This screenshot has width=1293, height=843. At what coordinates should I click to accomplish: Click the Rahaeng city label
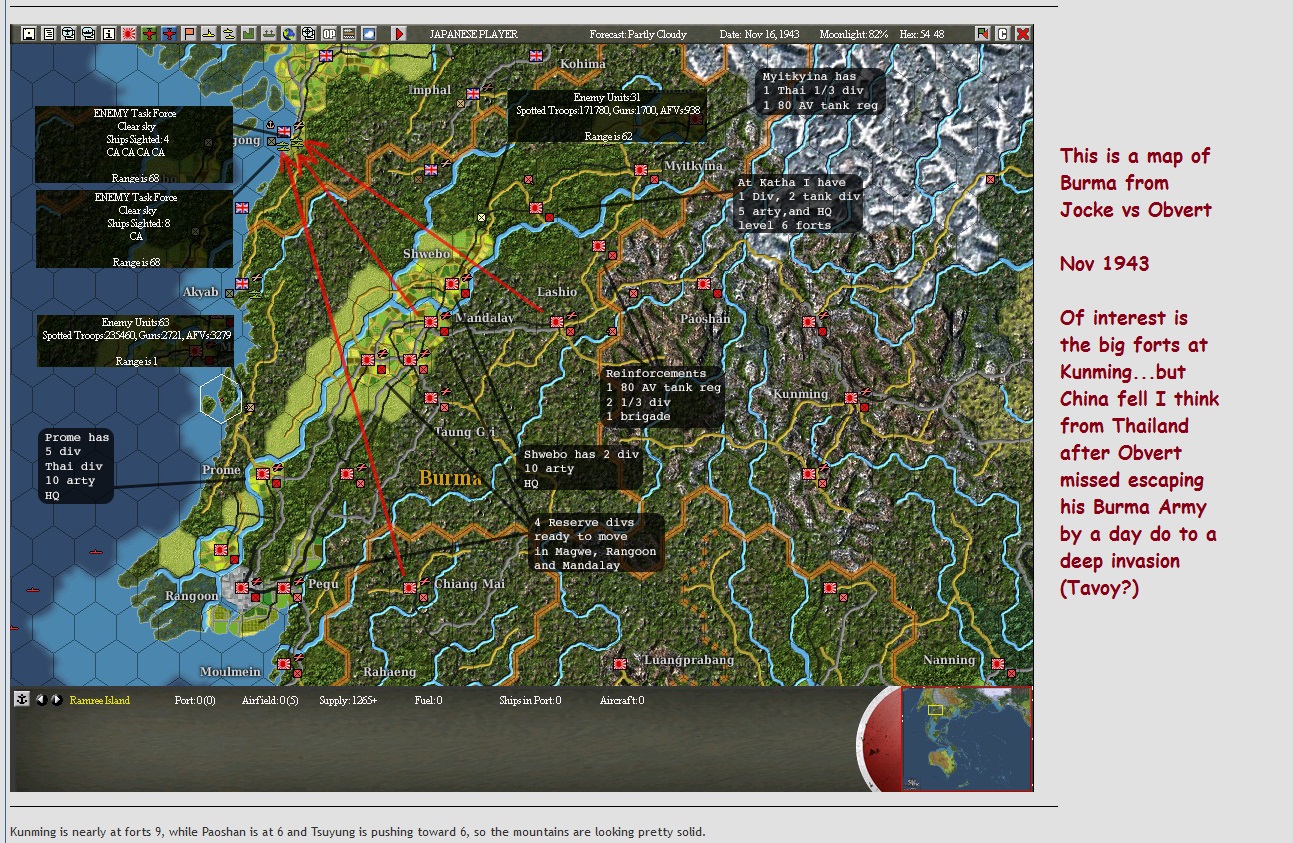tap(389, 672)
